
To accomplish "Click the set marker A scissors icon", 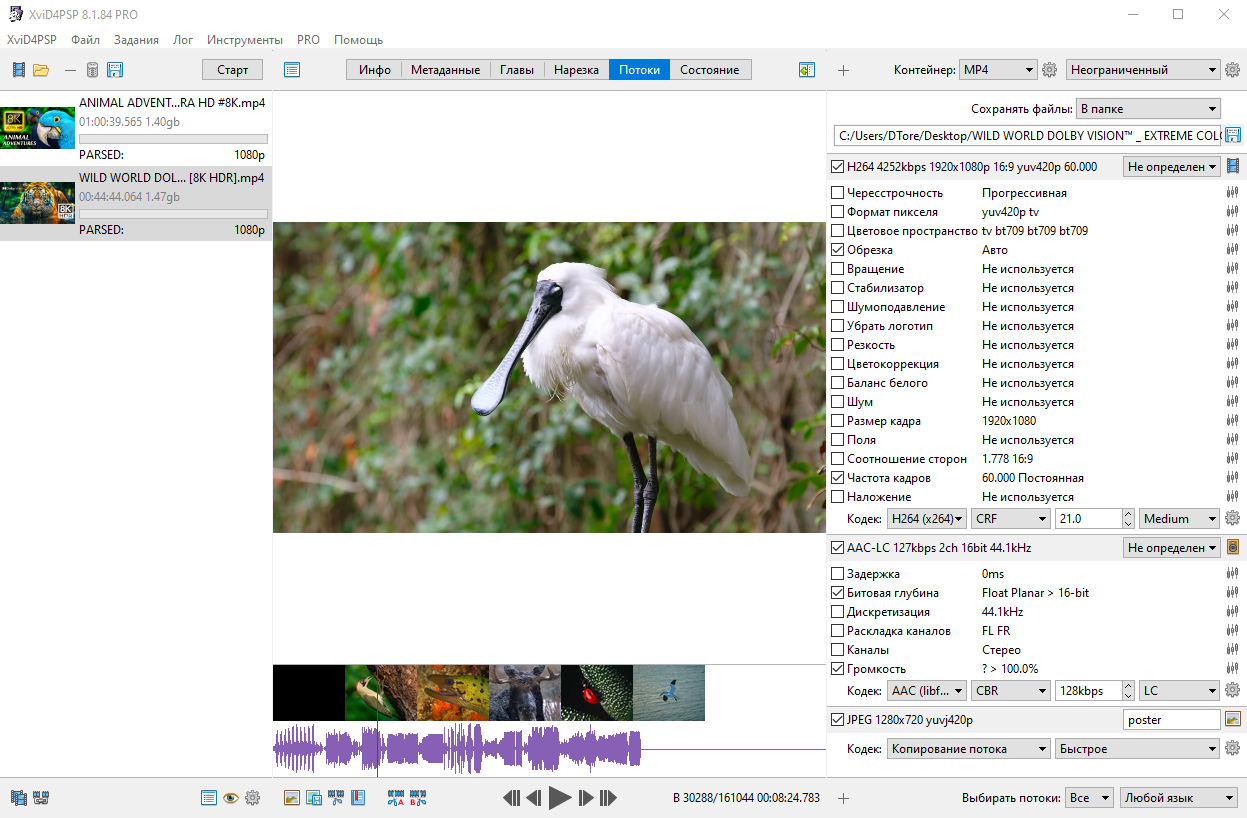I will pos(396,798).
